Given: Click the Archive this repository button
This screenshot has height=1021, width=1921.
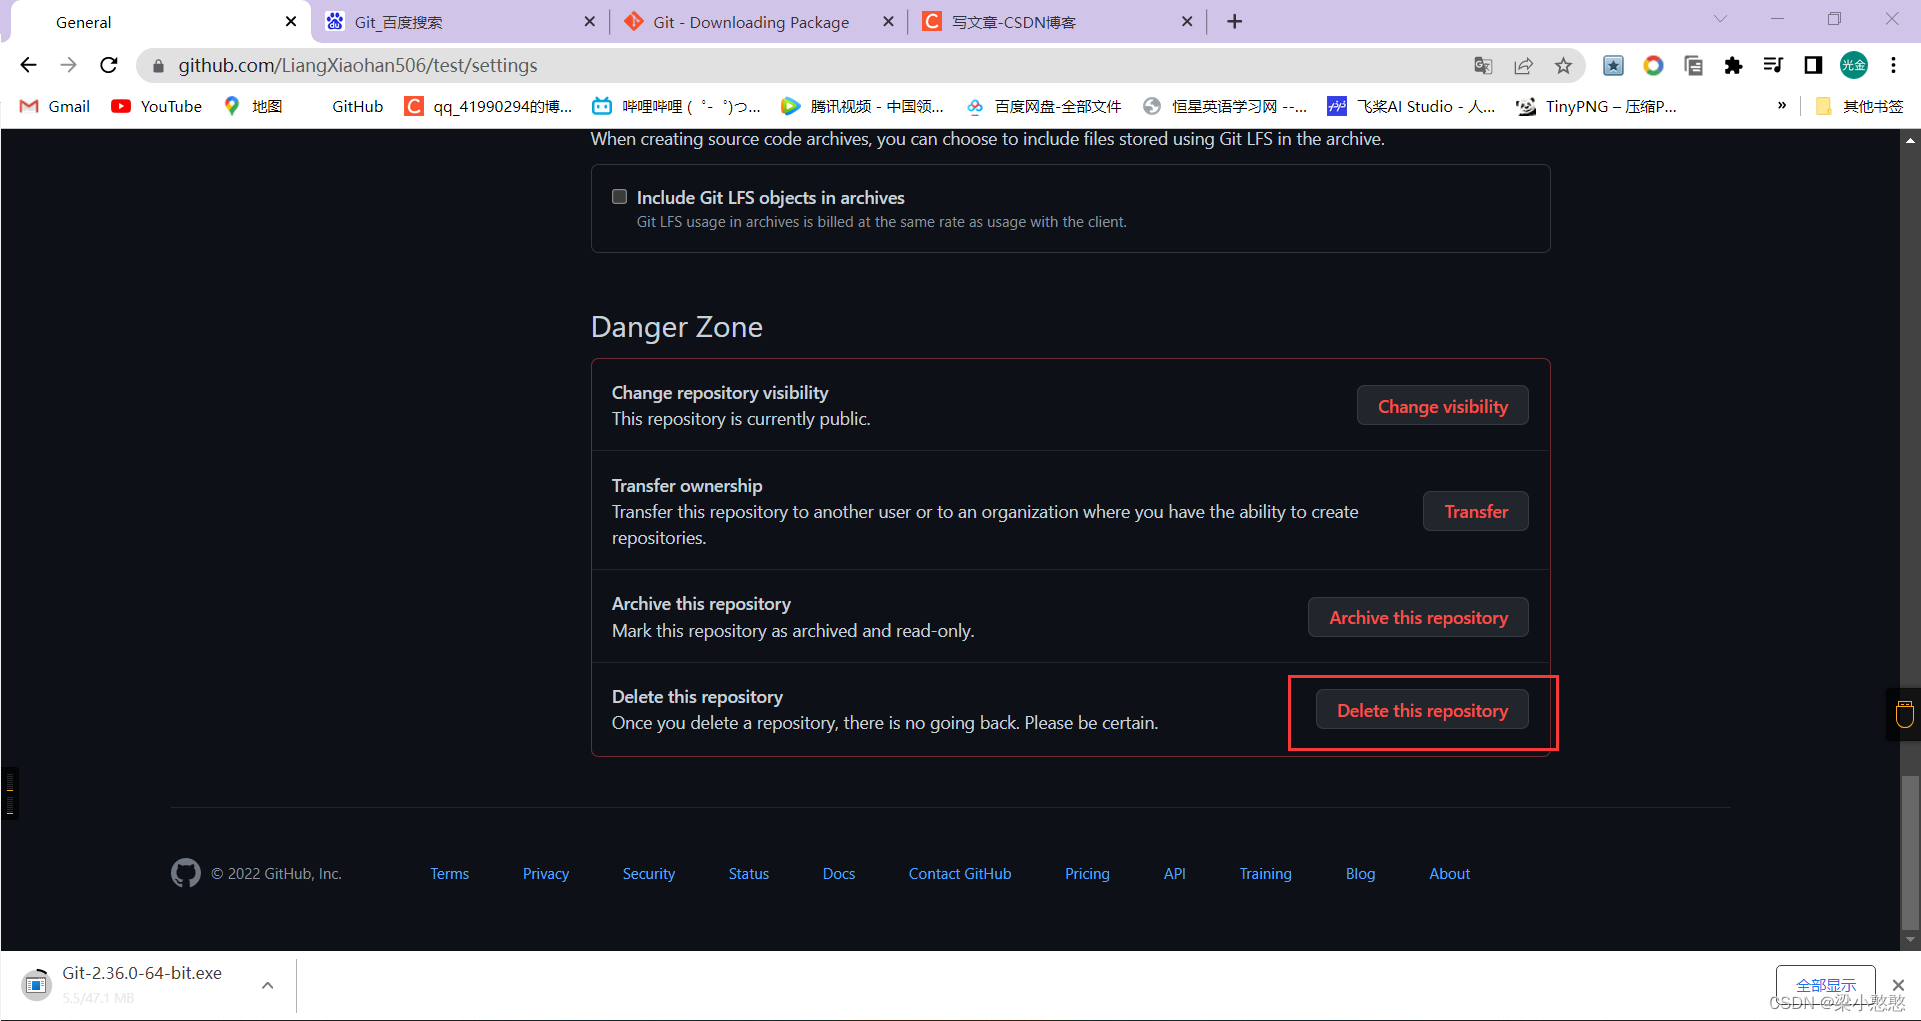Looking at the screenshot, I should click(x=1418, y=617).
